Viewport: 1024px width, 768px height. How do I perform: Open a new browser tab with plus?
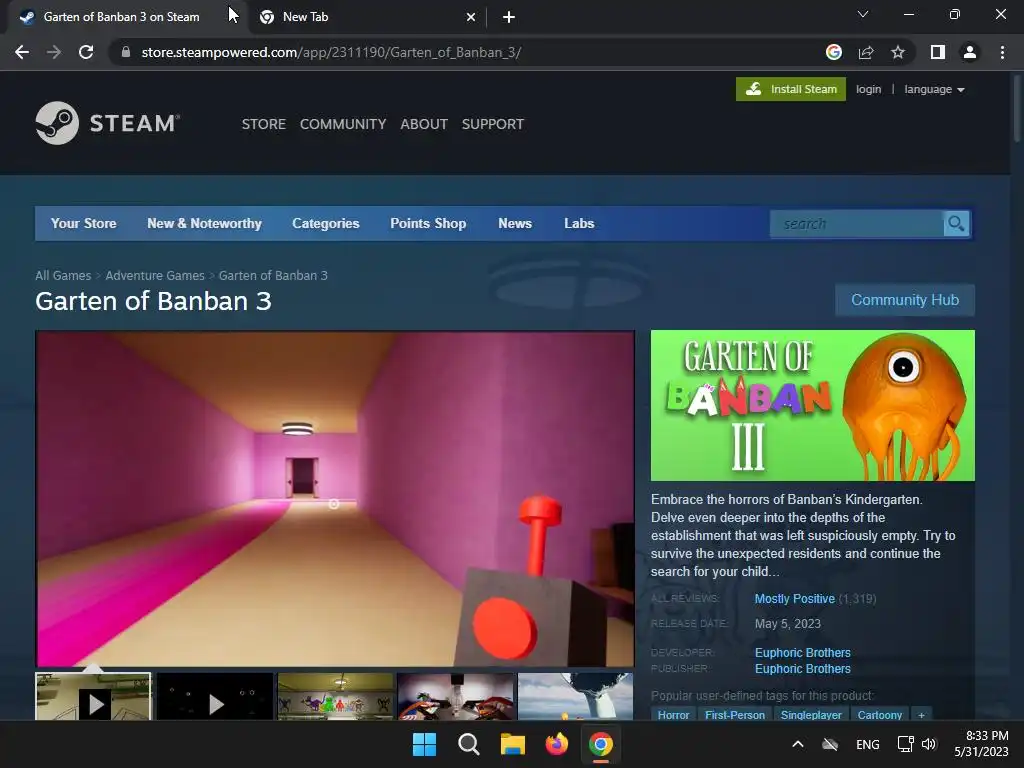pyautogui.click(x=509, y=17)
